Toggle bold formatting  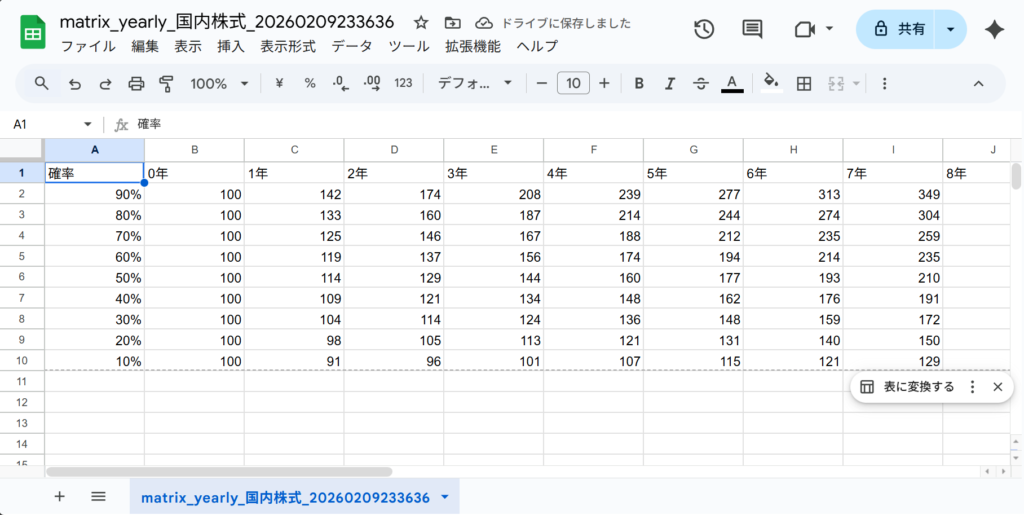[639, 84]
